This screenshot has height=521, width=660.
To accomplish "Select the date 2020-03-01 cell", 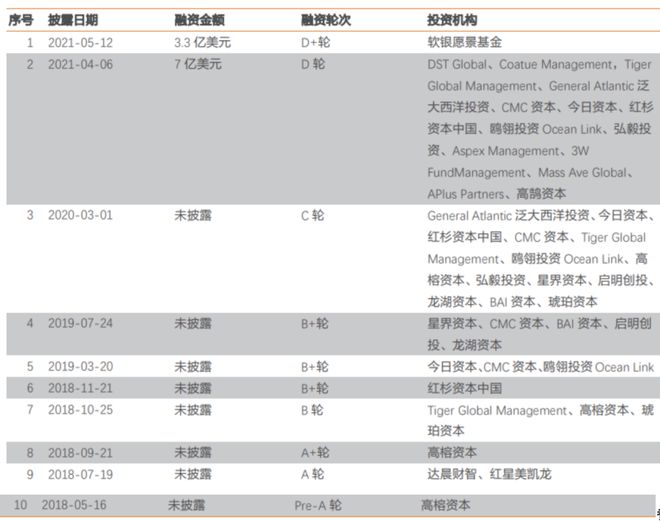I will click(x=80, y=215).
